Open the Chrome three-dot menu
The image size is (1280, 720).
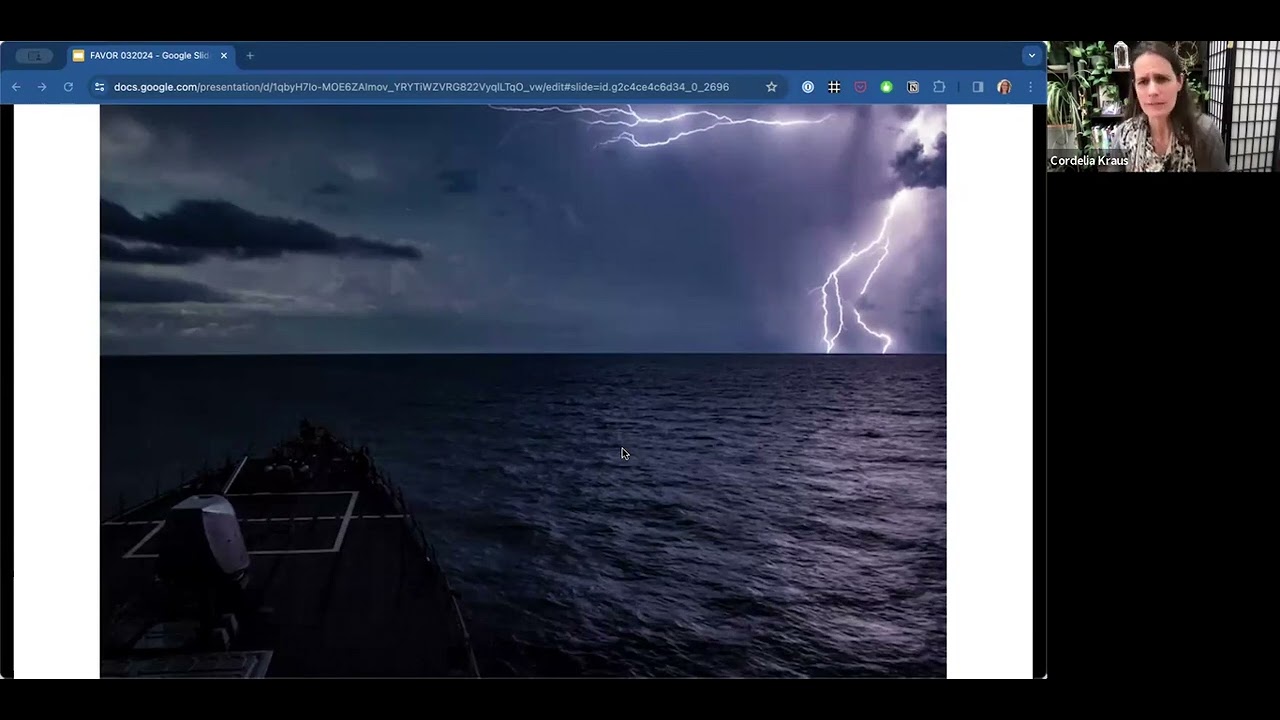(x=1030, y=87)
